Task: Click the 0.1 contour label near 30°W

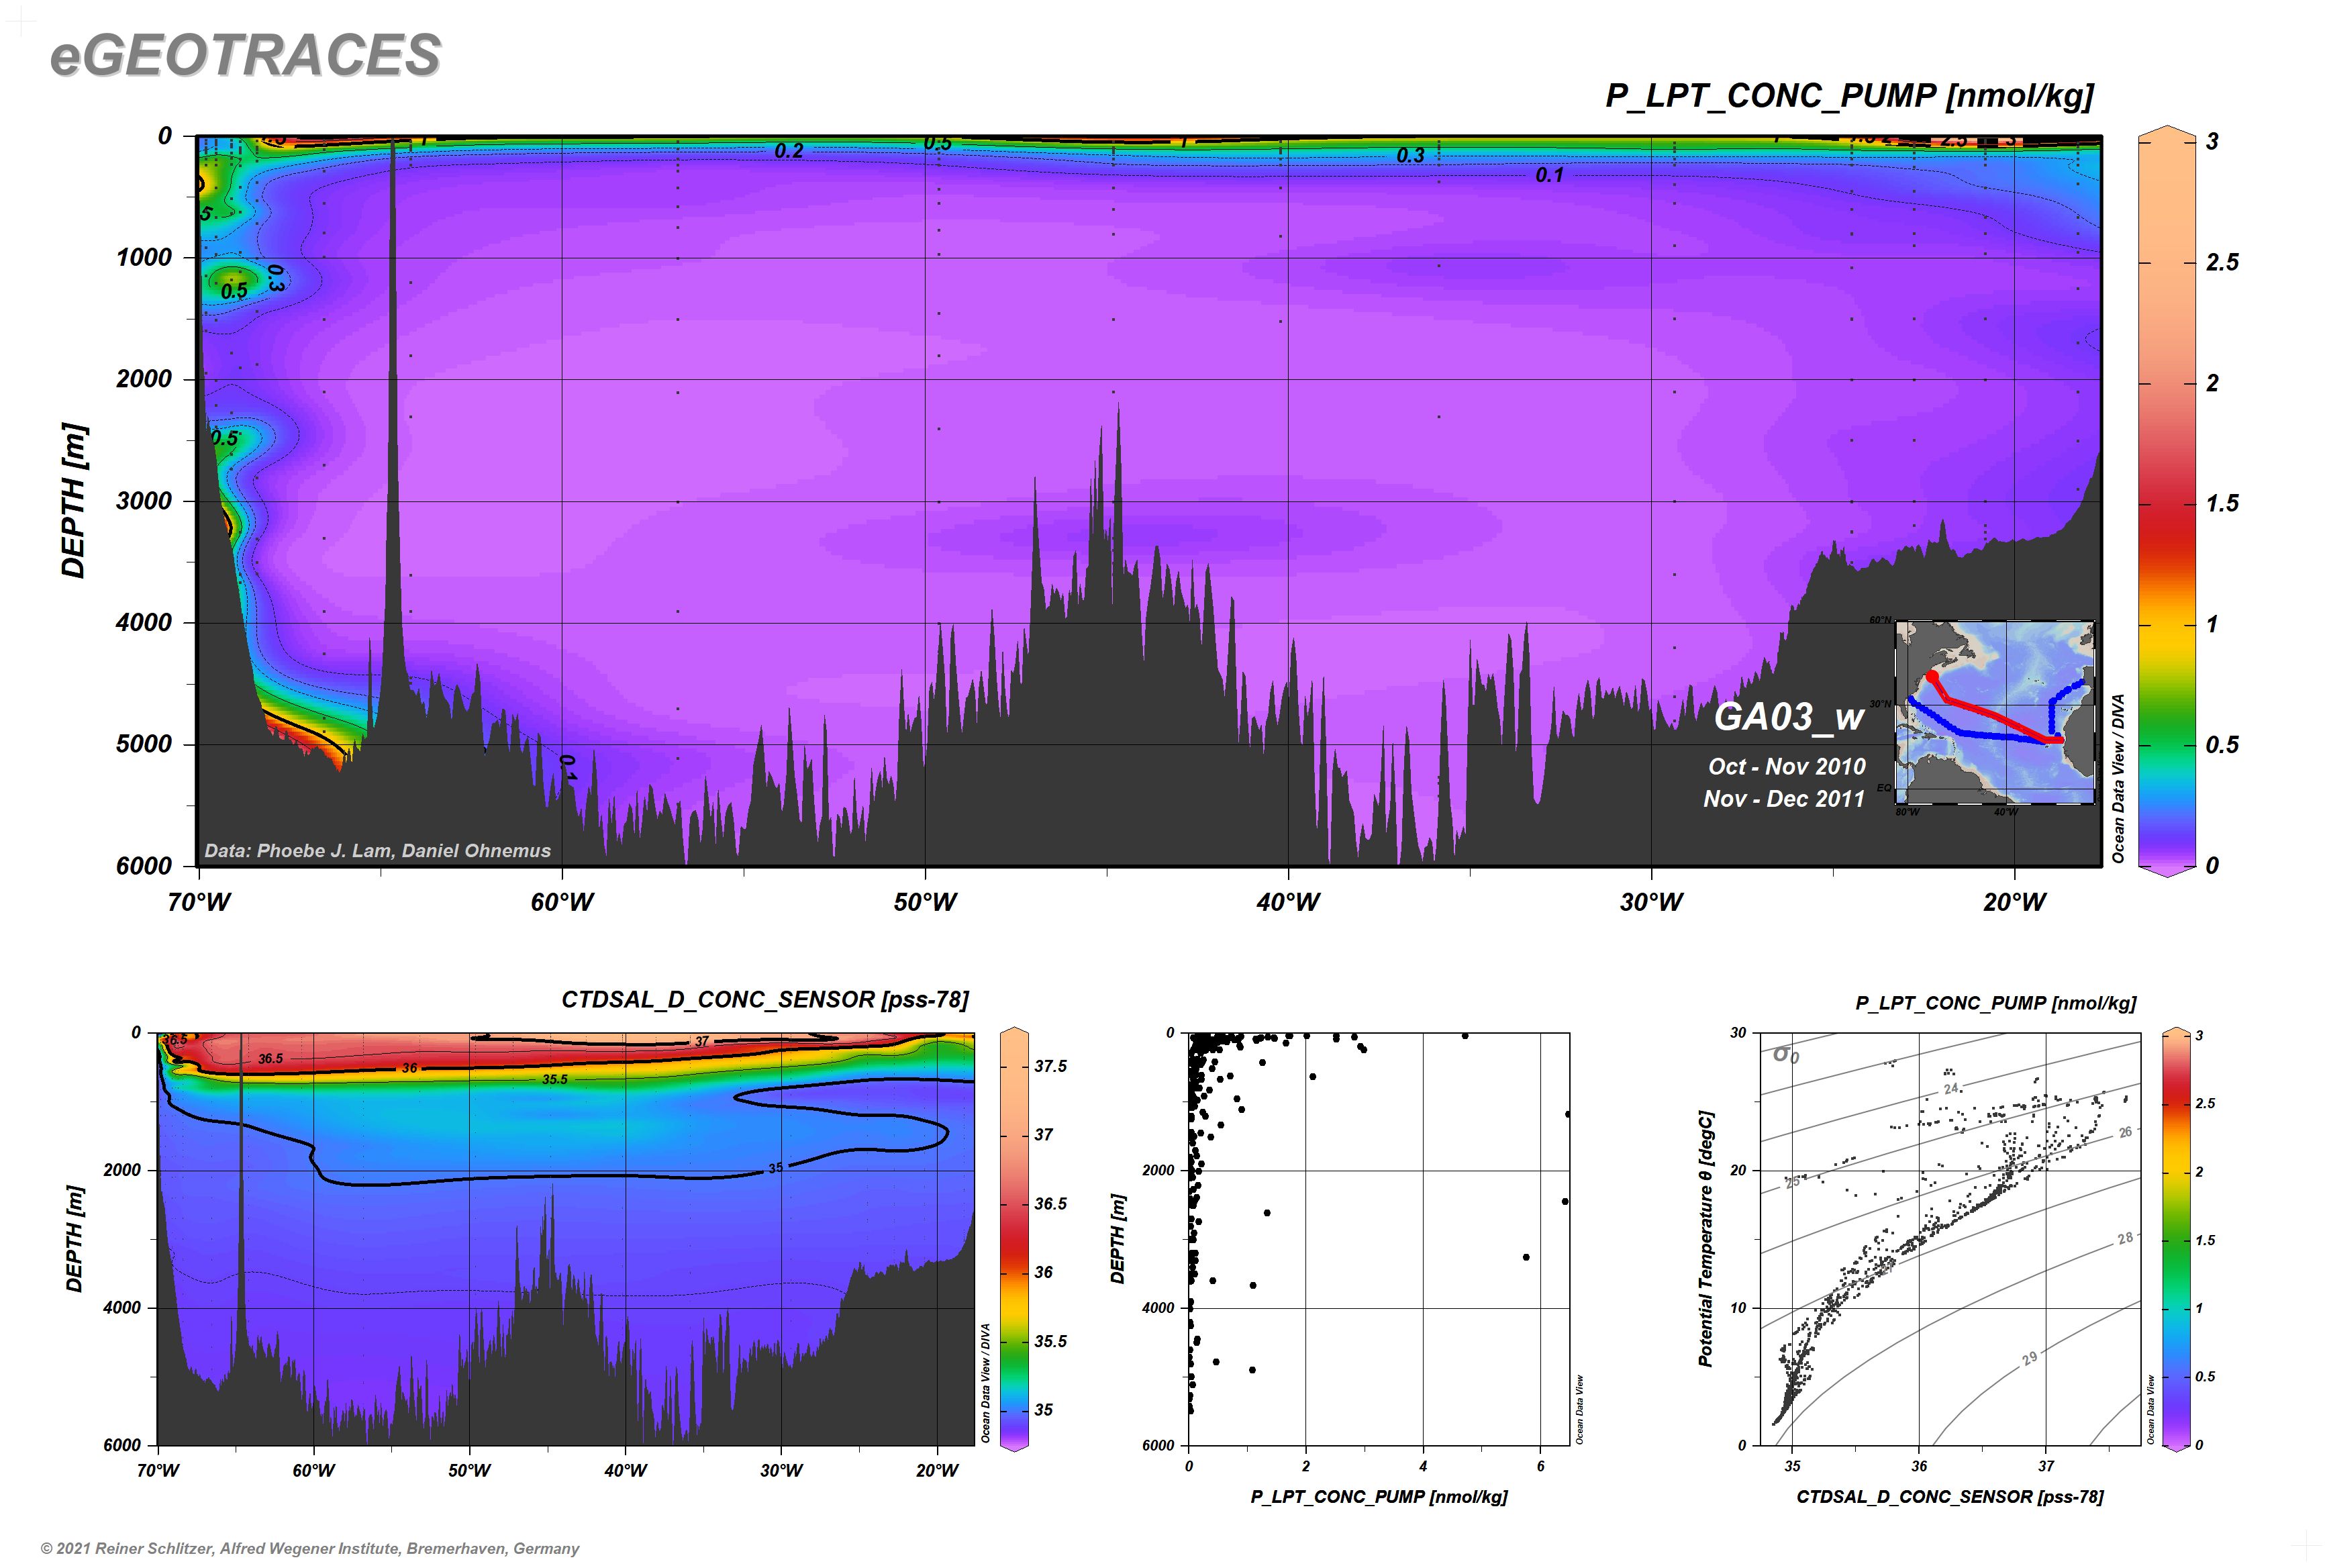Action: 1549,175
